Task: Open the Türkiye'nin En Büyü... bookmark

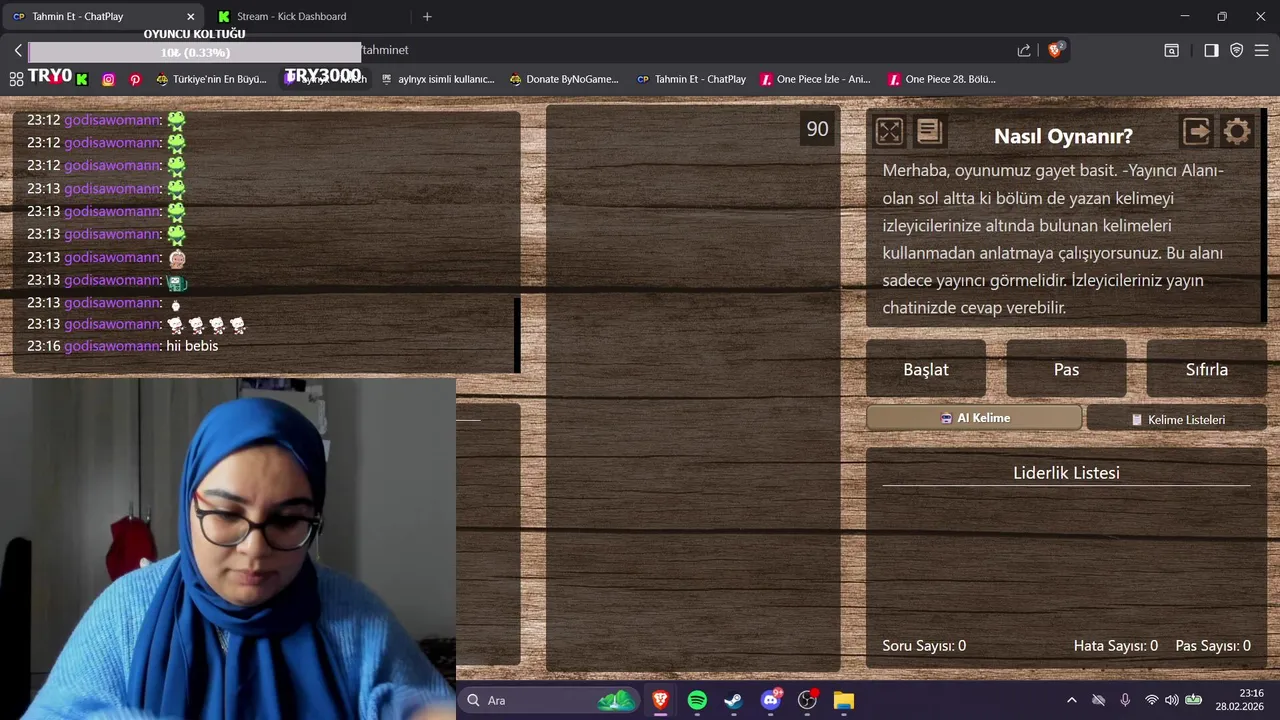Action: 211,79
